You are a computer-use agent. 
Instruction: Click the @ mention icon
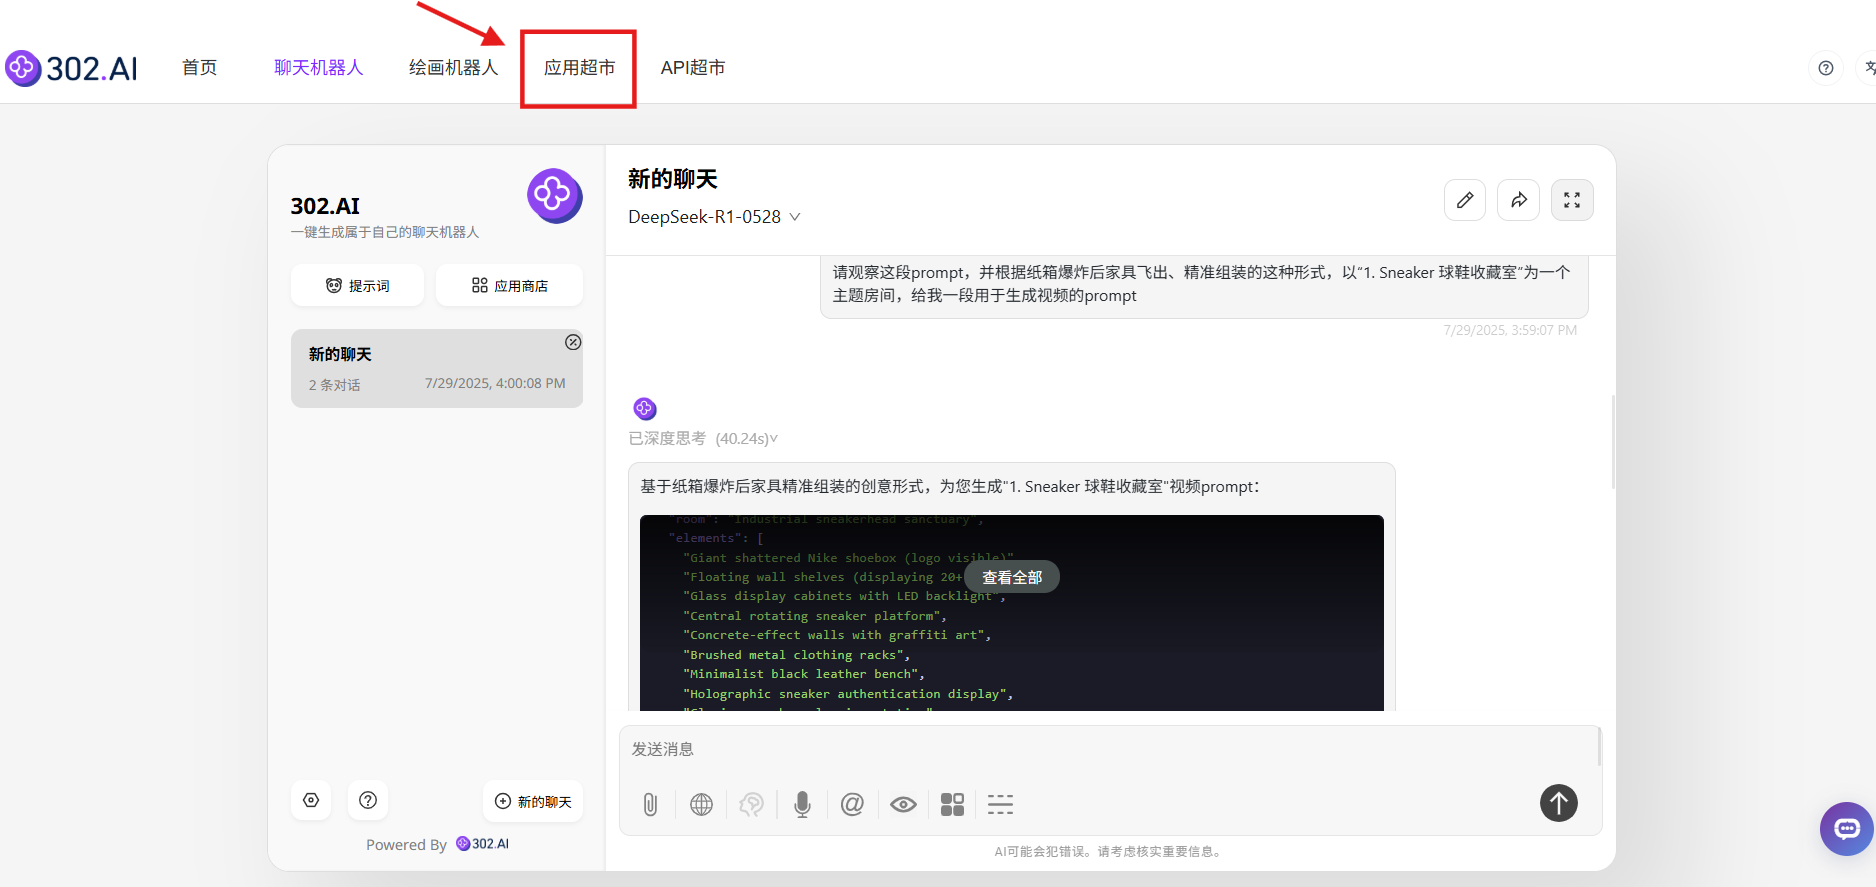point(852,804)
